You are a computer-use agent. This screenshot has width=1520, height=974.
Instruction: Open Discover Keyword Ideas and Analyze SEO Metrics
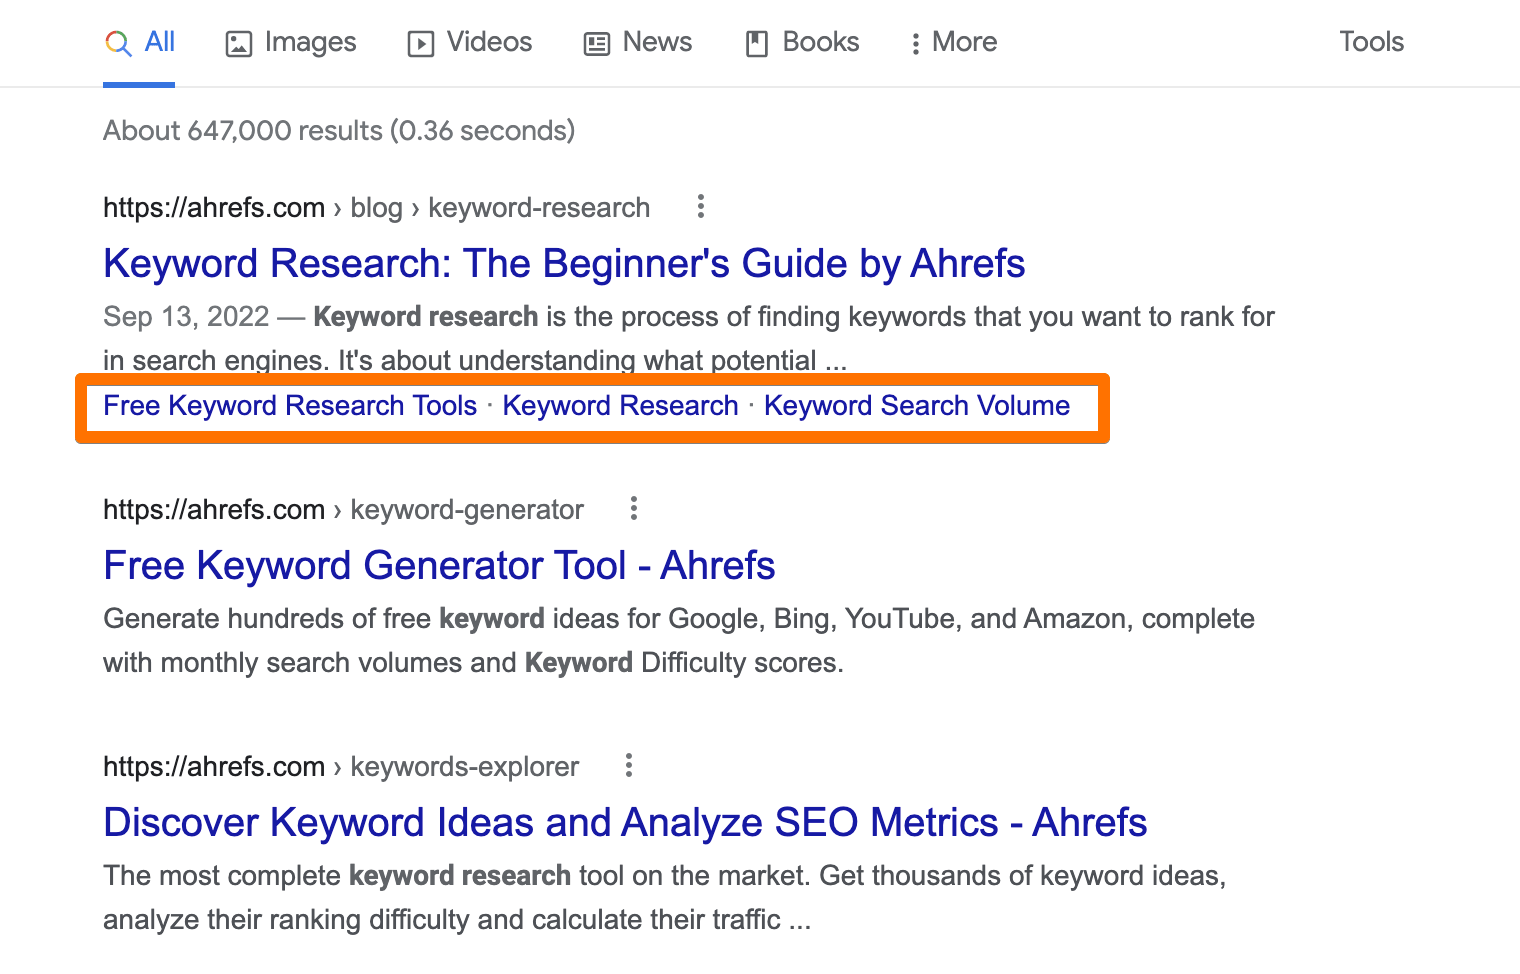click(624, 822)
